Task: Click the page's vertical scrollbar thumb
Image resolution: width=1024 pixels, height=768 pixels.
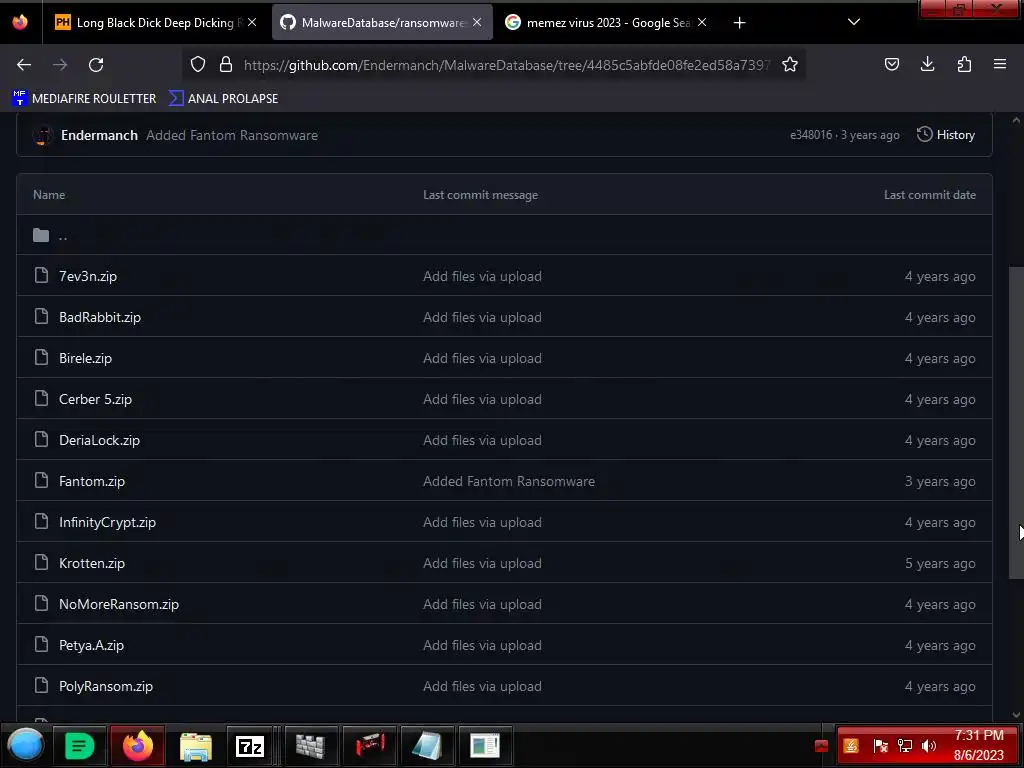Action: coord(1016,423)
